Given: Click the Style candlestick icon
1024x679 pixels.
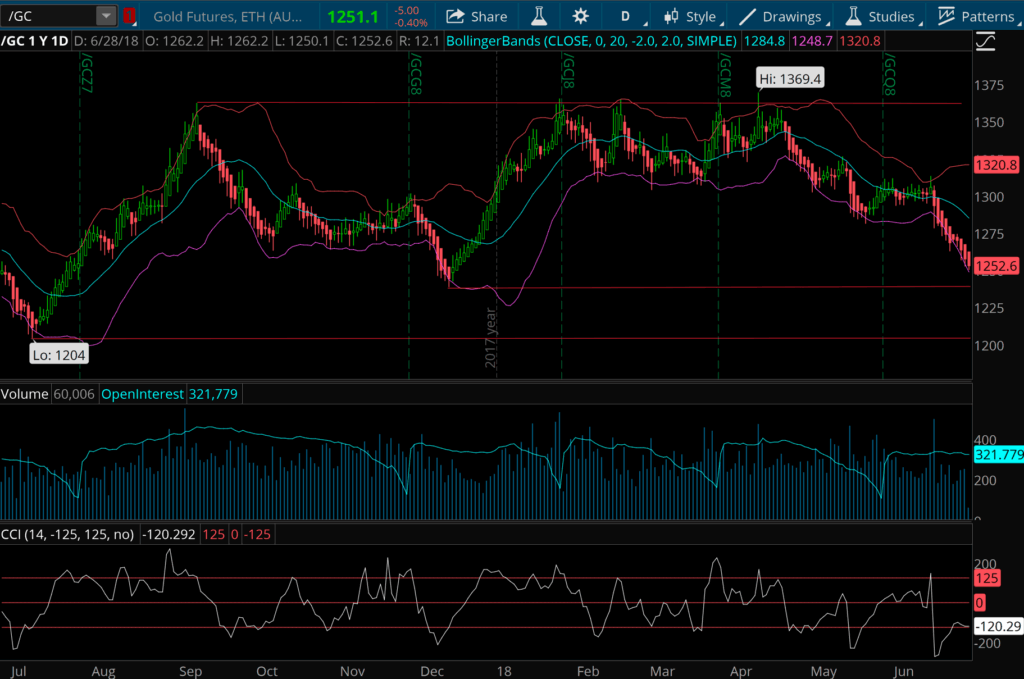Looking at the screenshot, I should pos(670,16).
